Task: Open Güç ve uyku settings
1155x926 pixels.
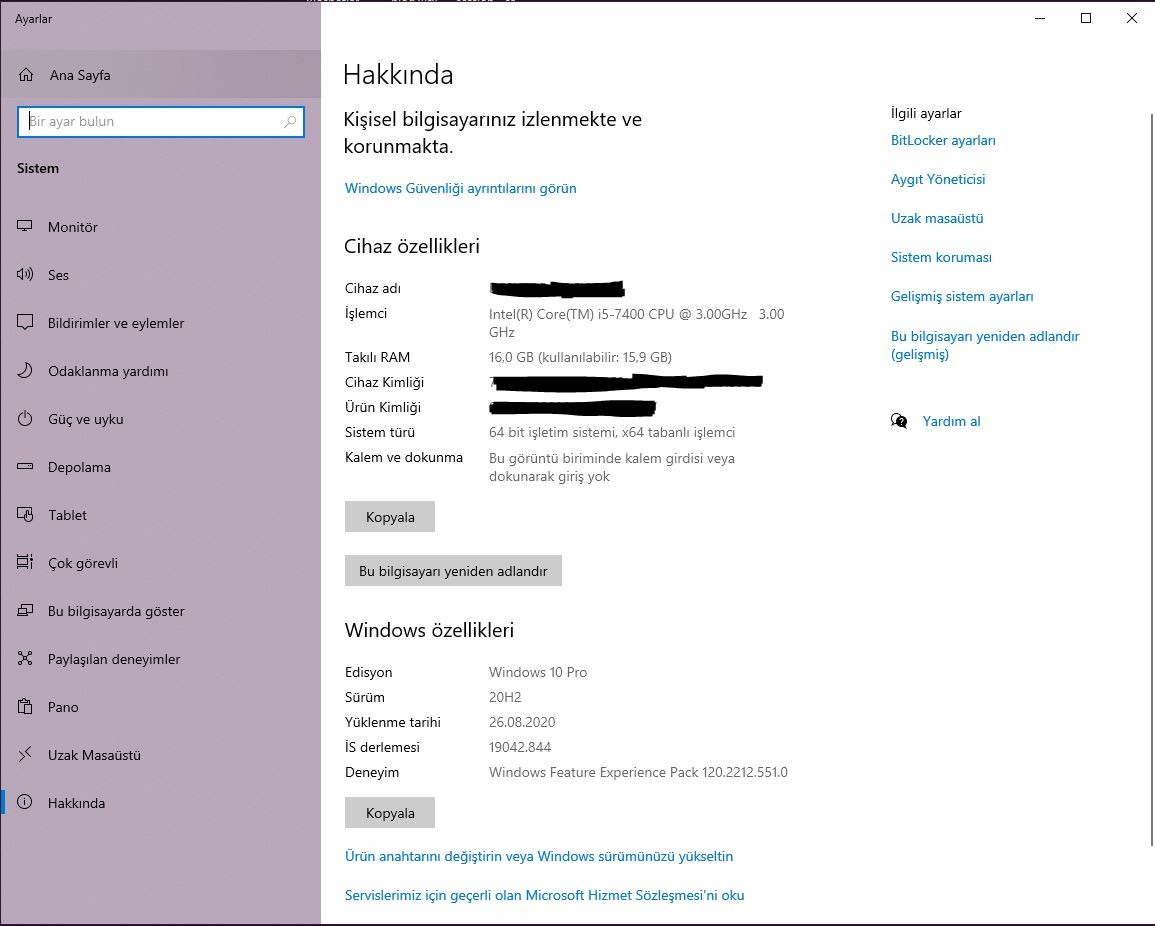Action: [x=161, y=418]
